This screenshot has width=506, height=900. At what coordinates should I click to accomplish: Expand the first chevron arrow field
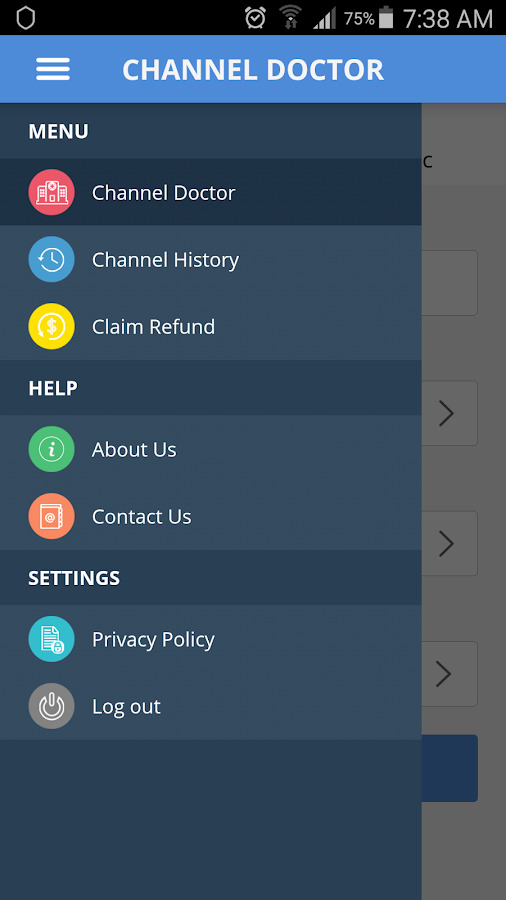pyautogui.click(x=449, y=413)
